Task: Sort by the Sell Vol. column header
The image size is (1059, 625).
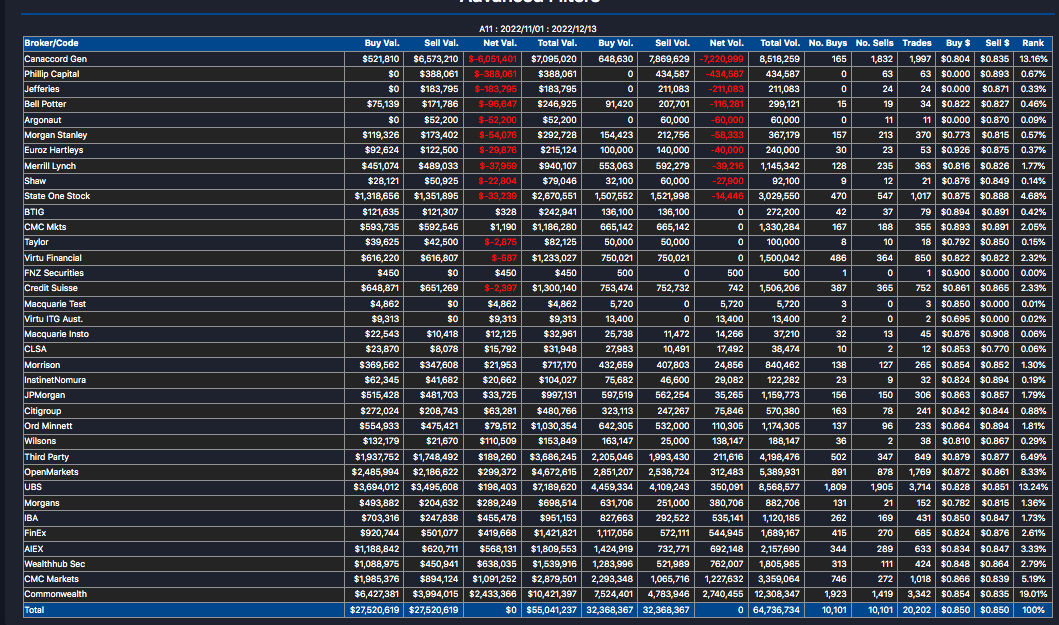Action: [672, 43]
